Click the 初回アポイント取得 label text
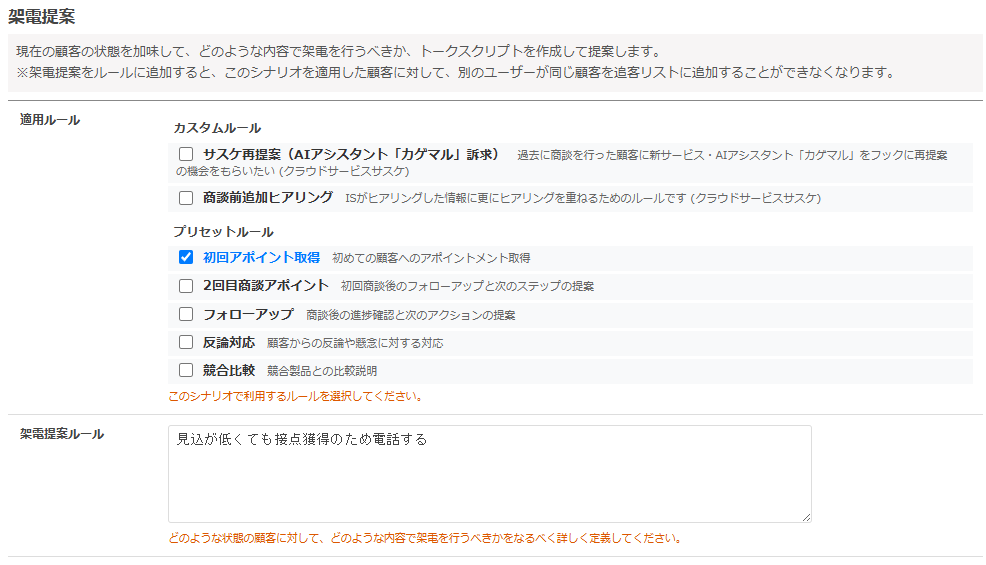This screenshot has height=565, width=986. [x=261, y=257]
